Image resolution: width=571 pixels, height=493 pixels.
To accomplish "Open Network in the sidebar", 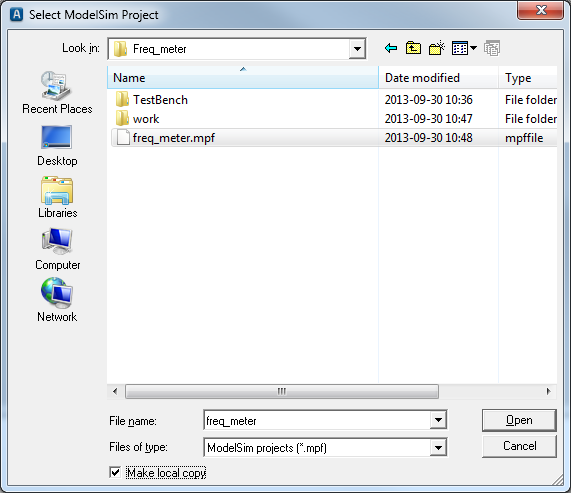I will 57,300.
